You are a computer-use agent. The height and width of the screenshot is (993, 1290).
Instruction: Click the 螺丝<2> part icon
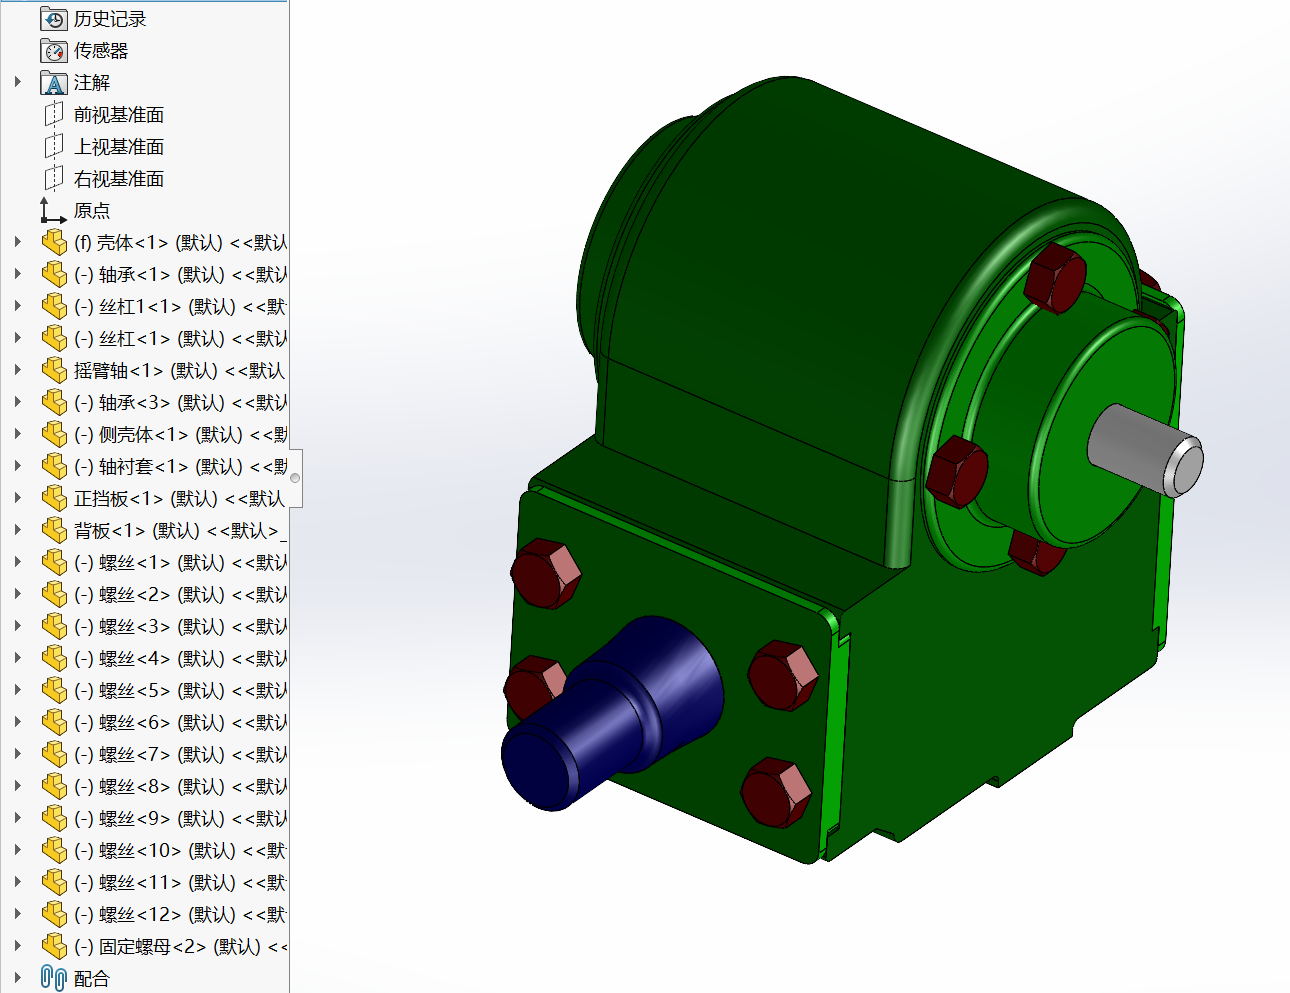[x=54, y=595]
